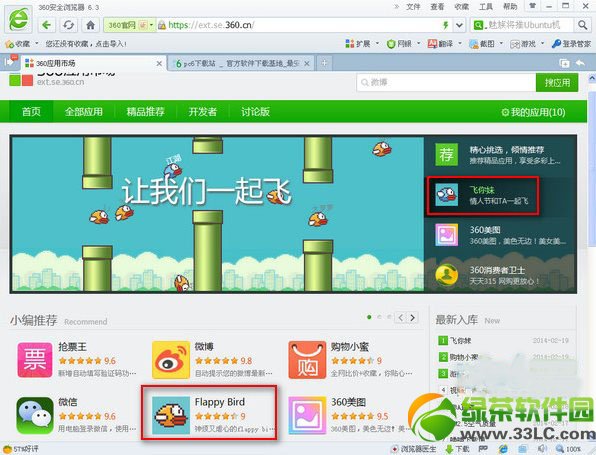Screen dimensions: 596x455
Task: Select 飞你妹 item in banner list
Action: [x=483, y=195]
